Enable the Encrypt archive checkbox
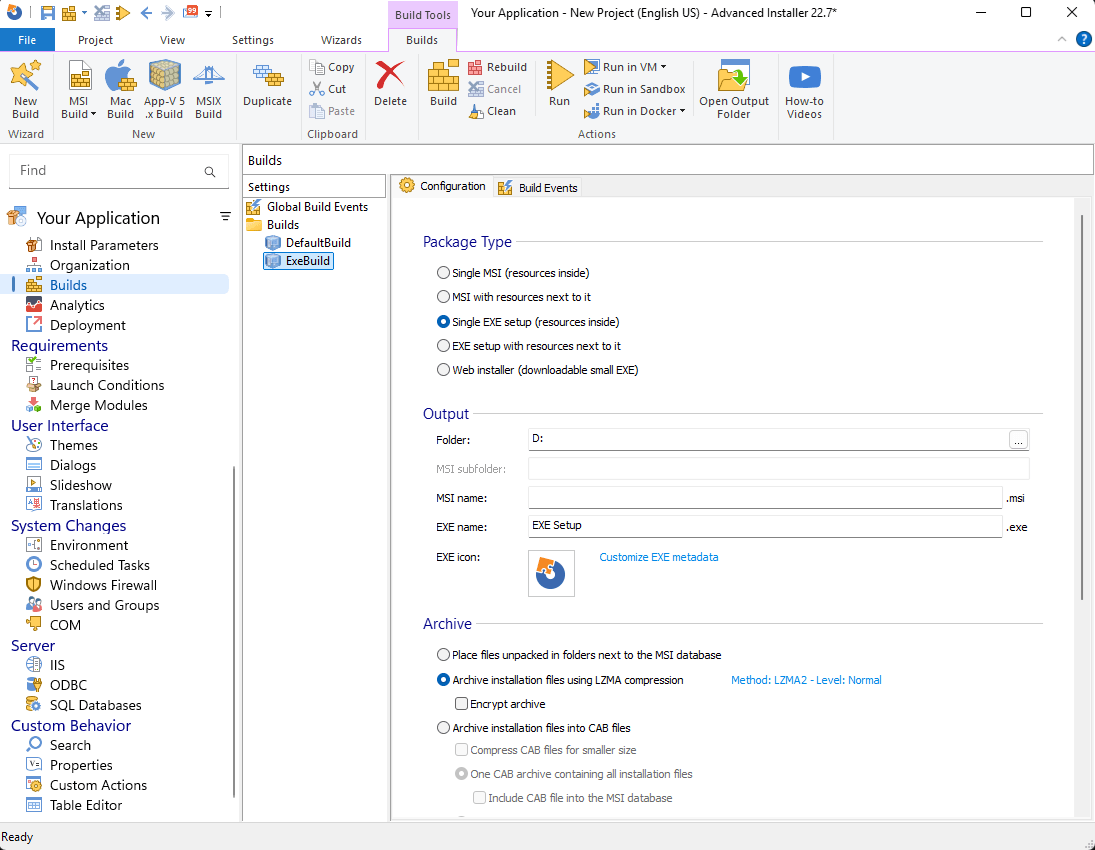The width and height of the screenshot is (1095, 850). tap(461, 704)
